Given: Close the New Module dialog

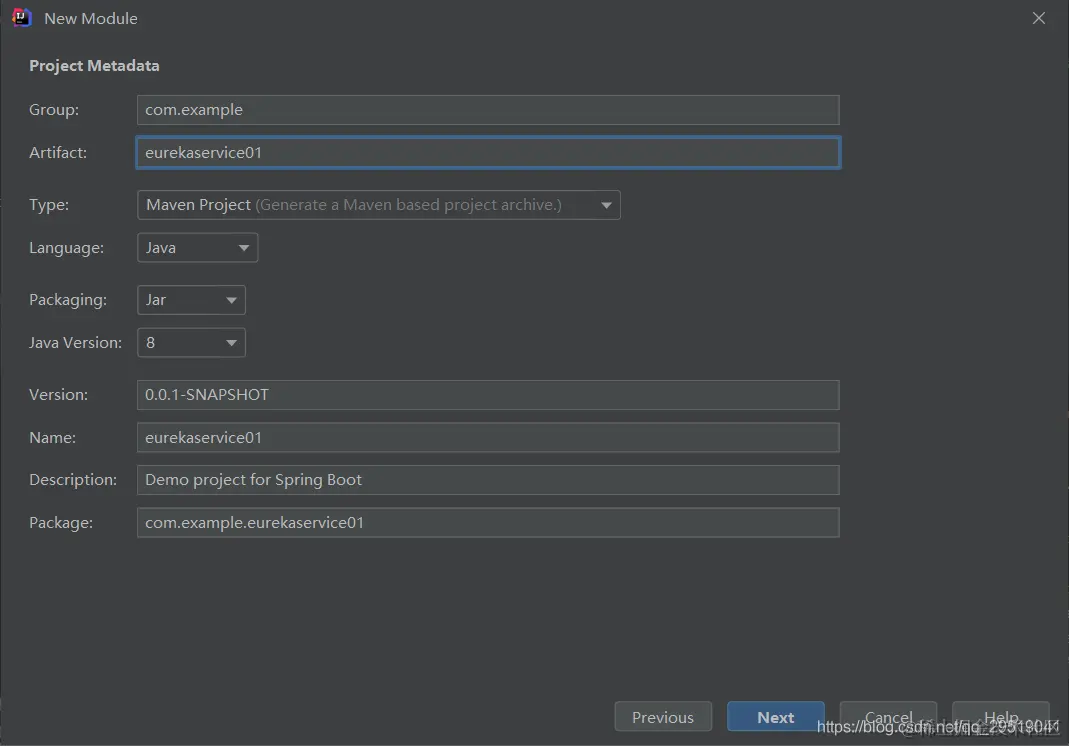Looking at the screenshot, I should (1038, 18).
